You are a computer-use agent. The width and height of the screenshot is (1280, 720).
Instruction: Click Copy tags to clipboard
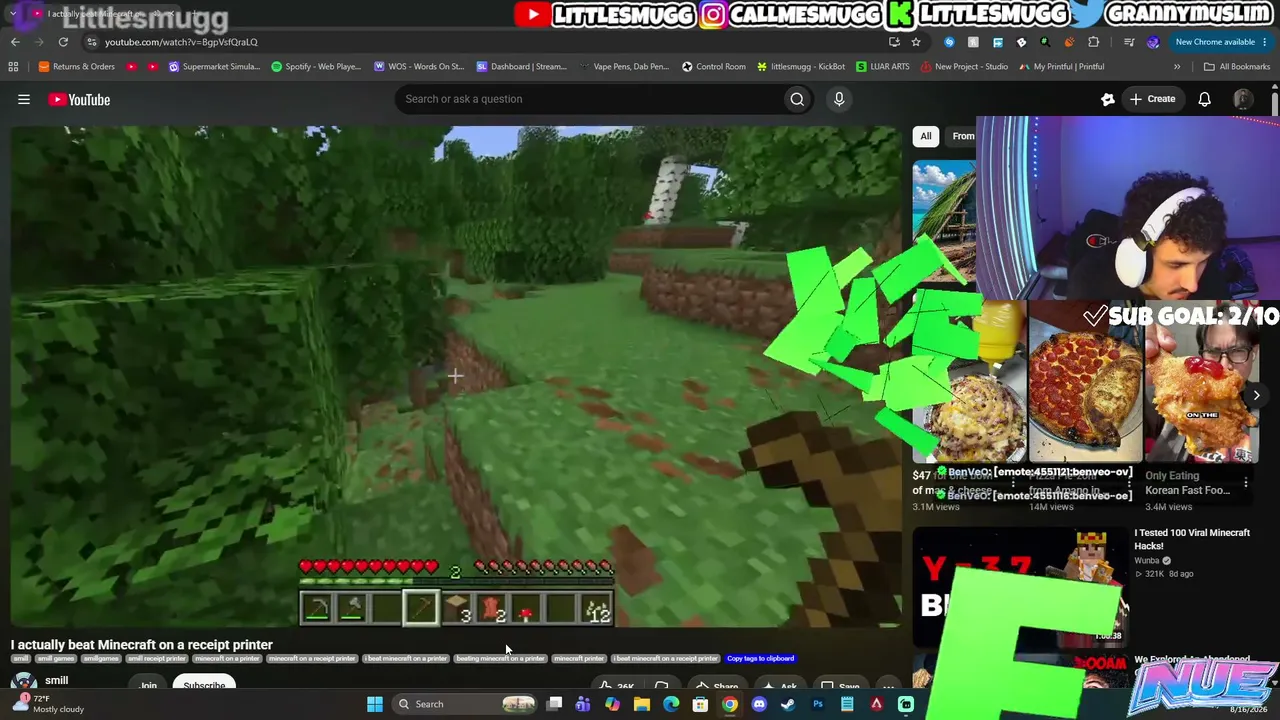pyautogui.click(x=760, y=659)
